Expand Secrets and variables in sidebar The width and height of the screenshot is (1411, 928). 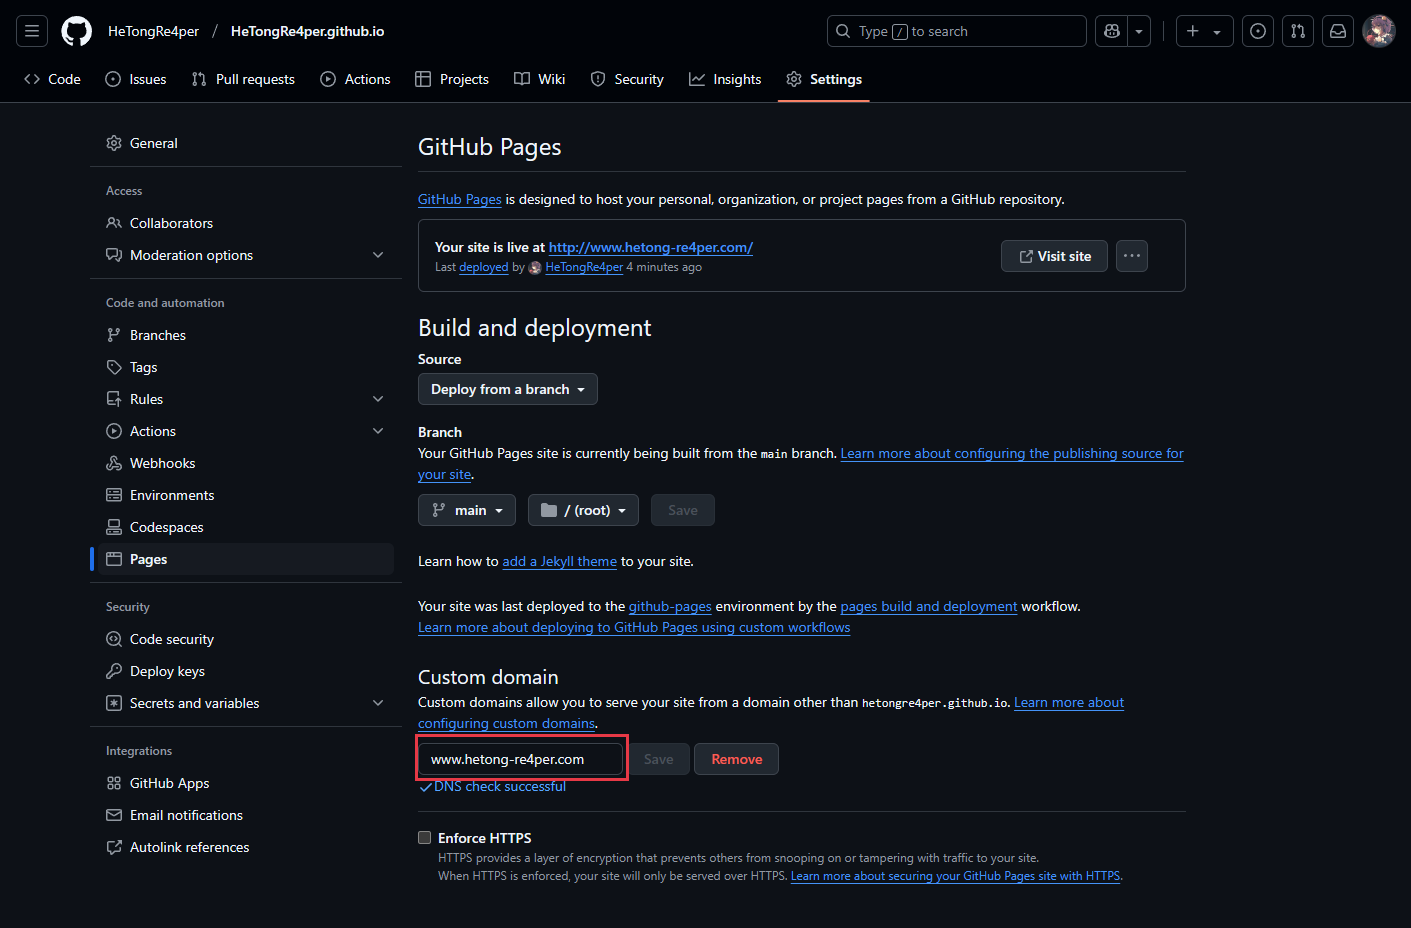point(378,703)
